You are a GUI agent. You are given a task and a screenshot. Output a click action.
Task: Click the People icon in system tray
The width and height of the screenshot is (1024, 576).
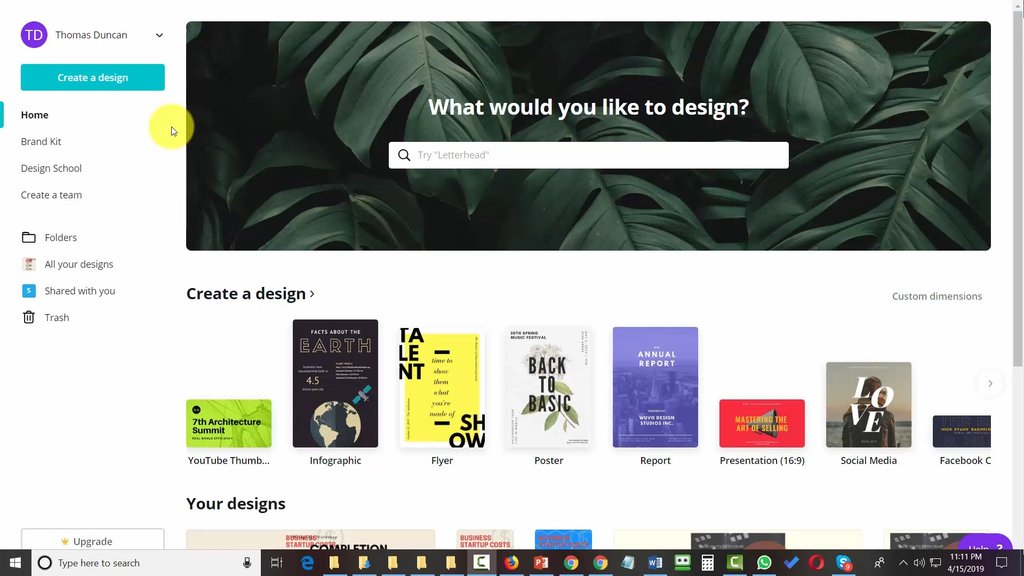(879, 563)
